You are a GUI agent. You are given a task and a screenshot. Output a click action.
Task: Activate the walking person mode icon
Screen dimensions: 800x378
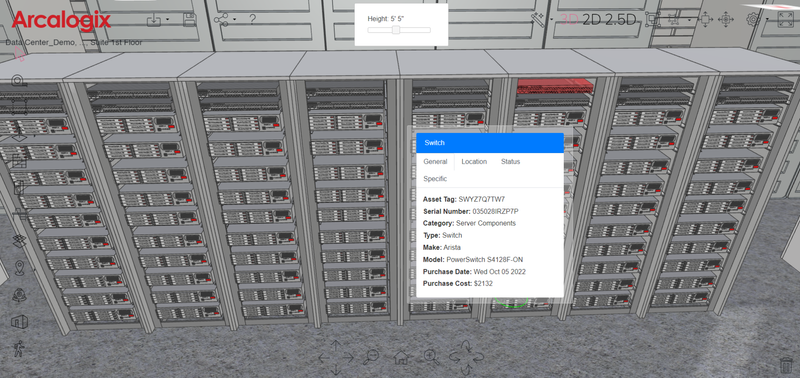[x=19, y=348]
